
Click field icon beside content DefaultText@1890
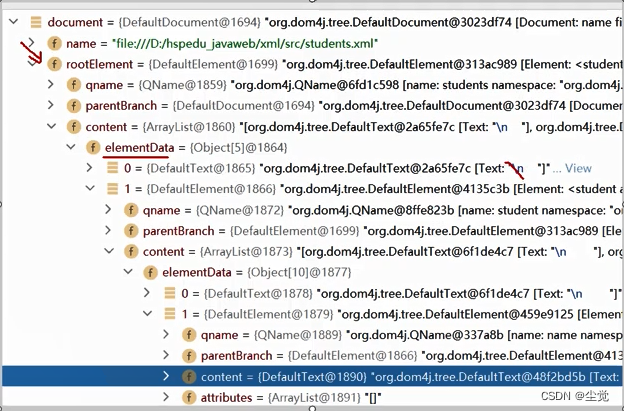point(189,376)
